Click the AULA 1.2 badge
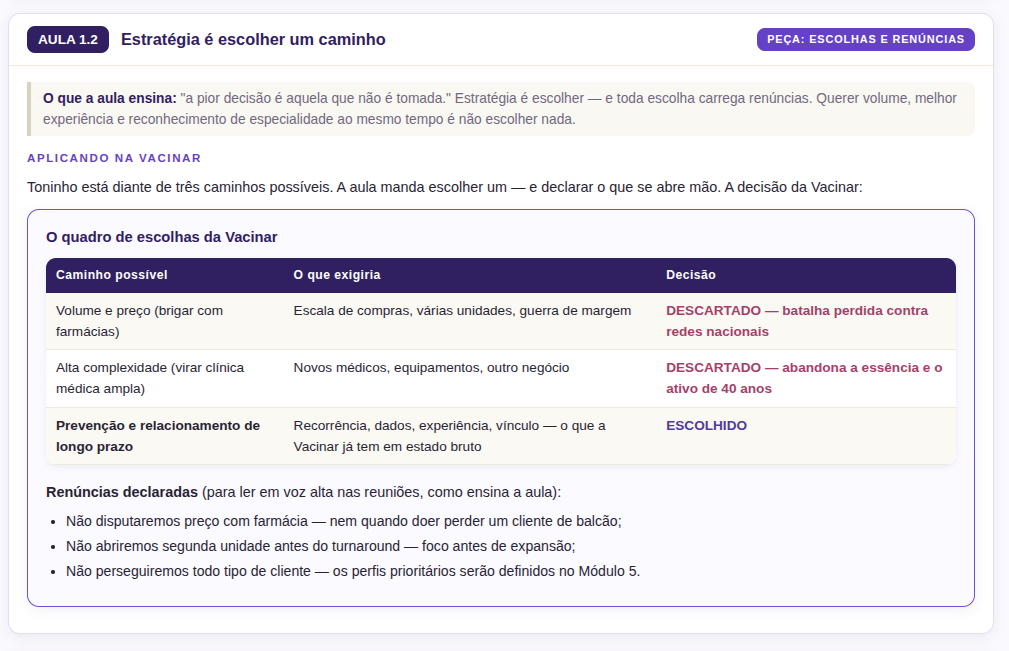Image resolution: width=1009 pixels, height=651 pixels. click(68, 39)
